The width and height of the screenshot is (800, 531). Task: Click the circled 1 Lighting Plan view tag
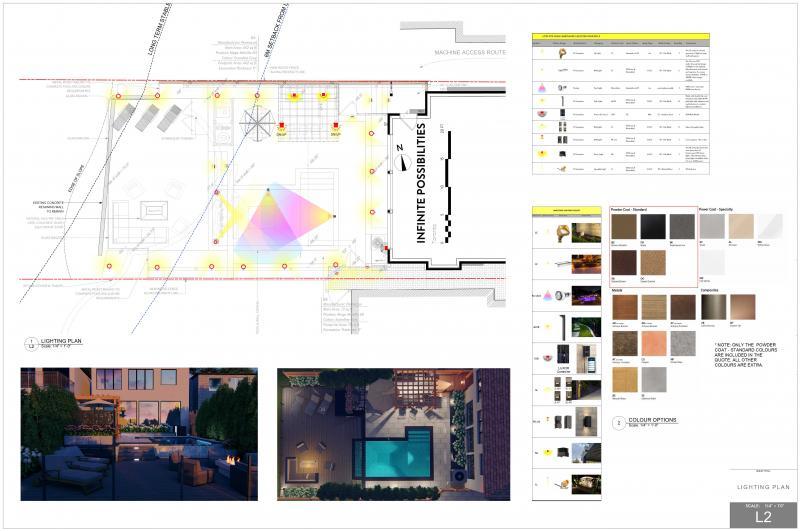[31, 343]
